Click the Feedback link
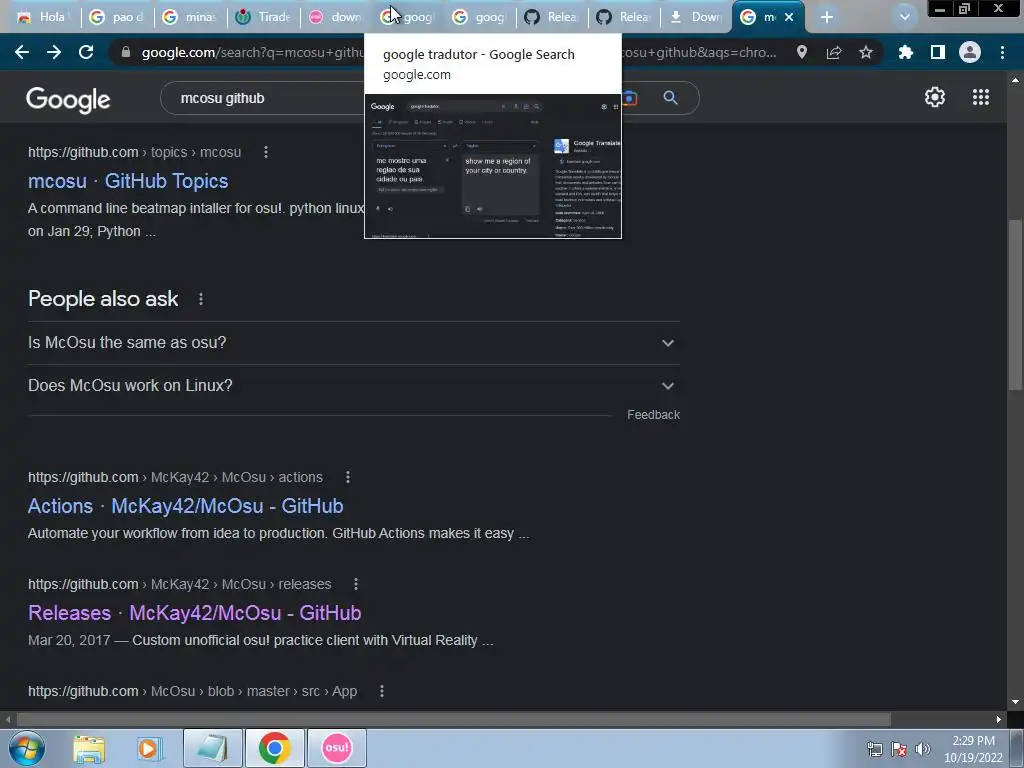 point(653,415)
